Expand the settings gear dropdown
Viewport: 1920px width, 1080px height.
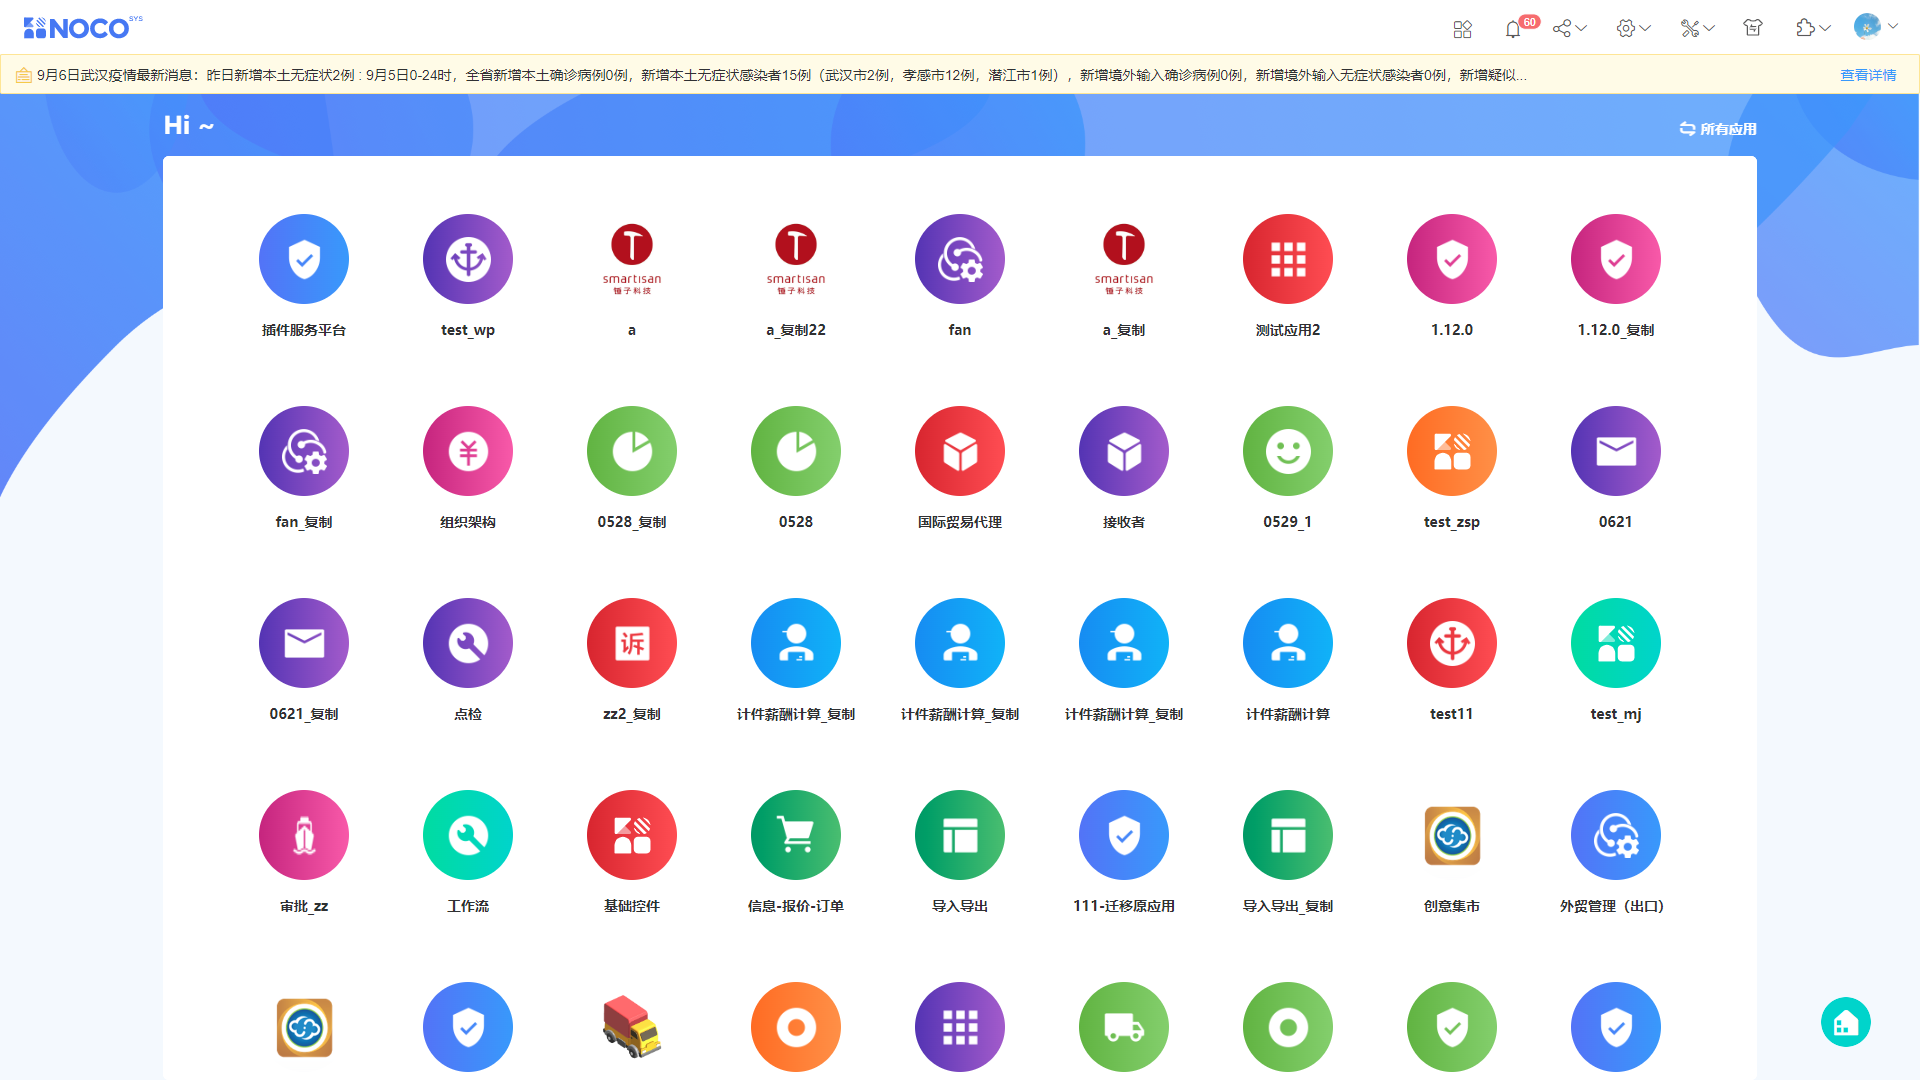1634,28
